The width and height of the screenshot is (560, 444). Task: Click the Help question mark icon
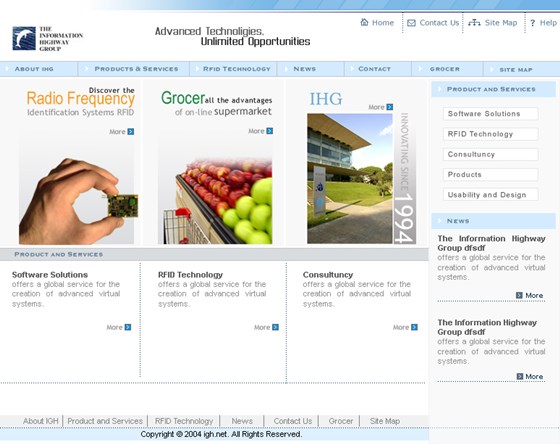click(x=532, y=23)
